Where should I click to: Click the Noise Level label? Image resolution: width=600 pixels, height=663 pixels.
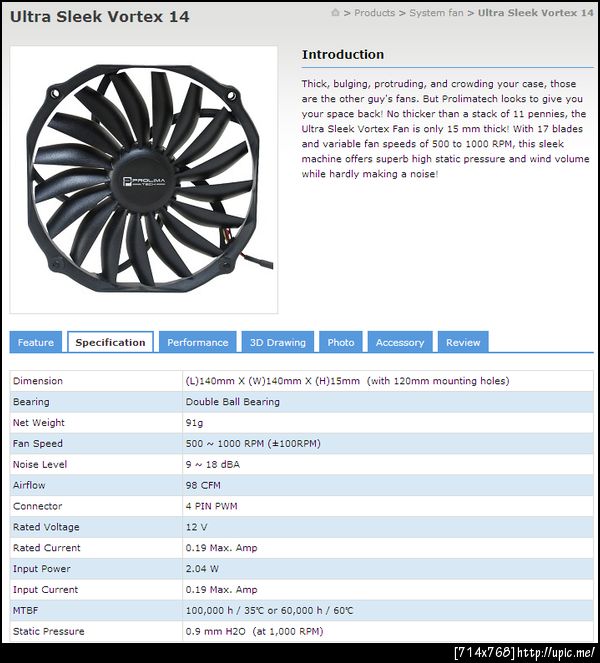[x=40, y=464]
